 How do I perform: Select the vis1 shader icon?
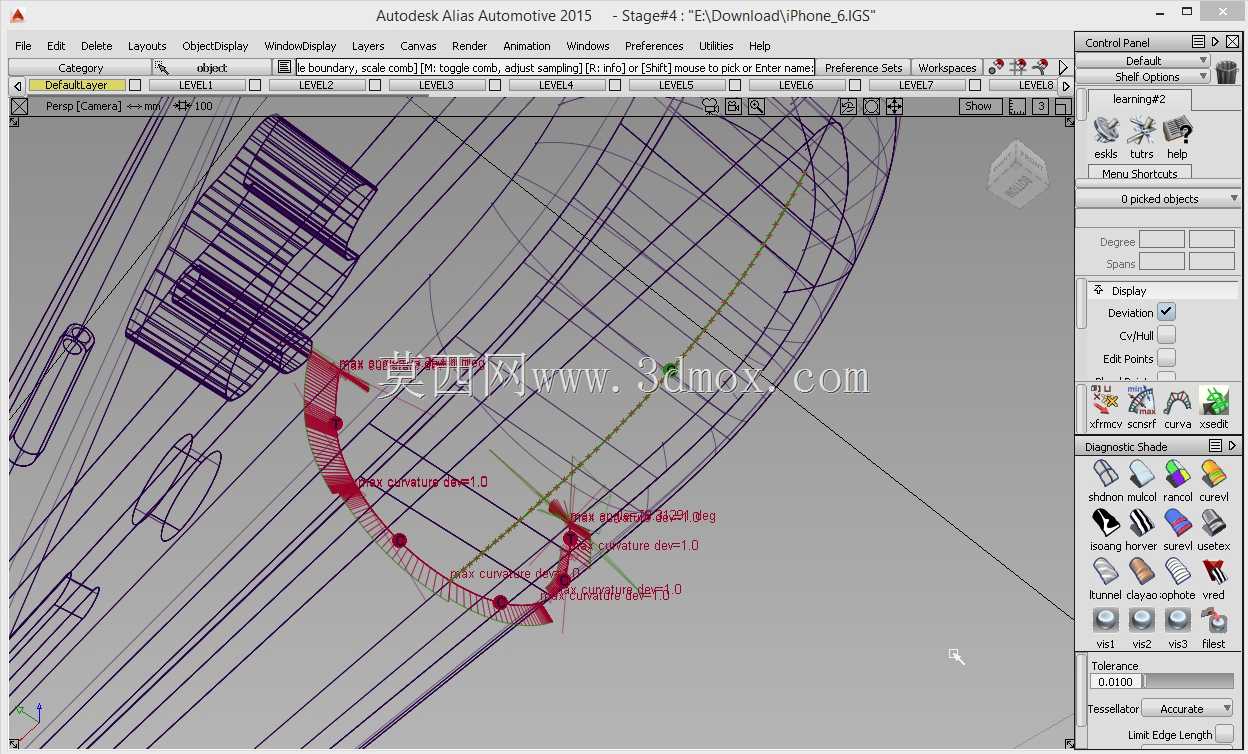click(1105, 620)
